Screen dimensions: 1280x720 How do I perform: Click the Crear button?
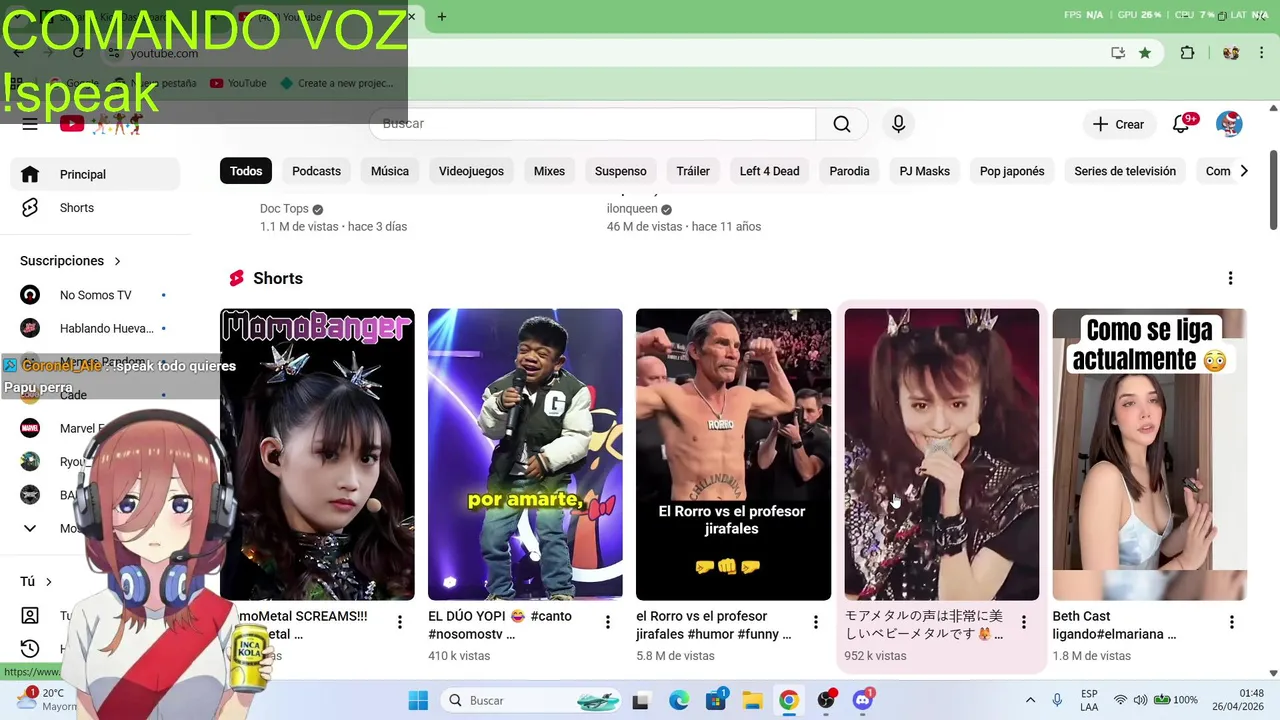pos(1118,124)
